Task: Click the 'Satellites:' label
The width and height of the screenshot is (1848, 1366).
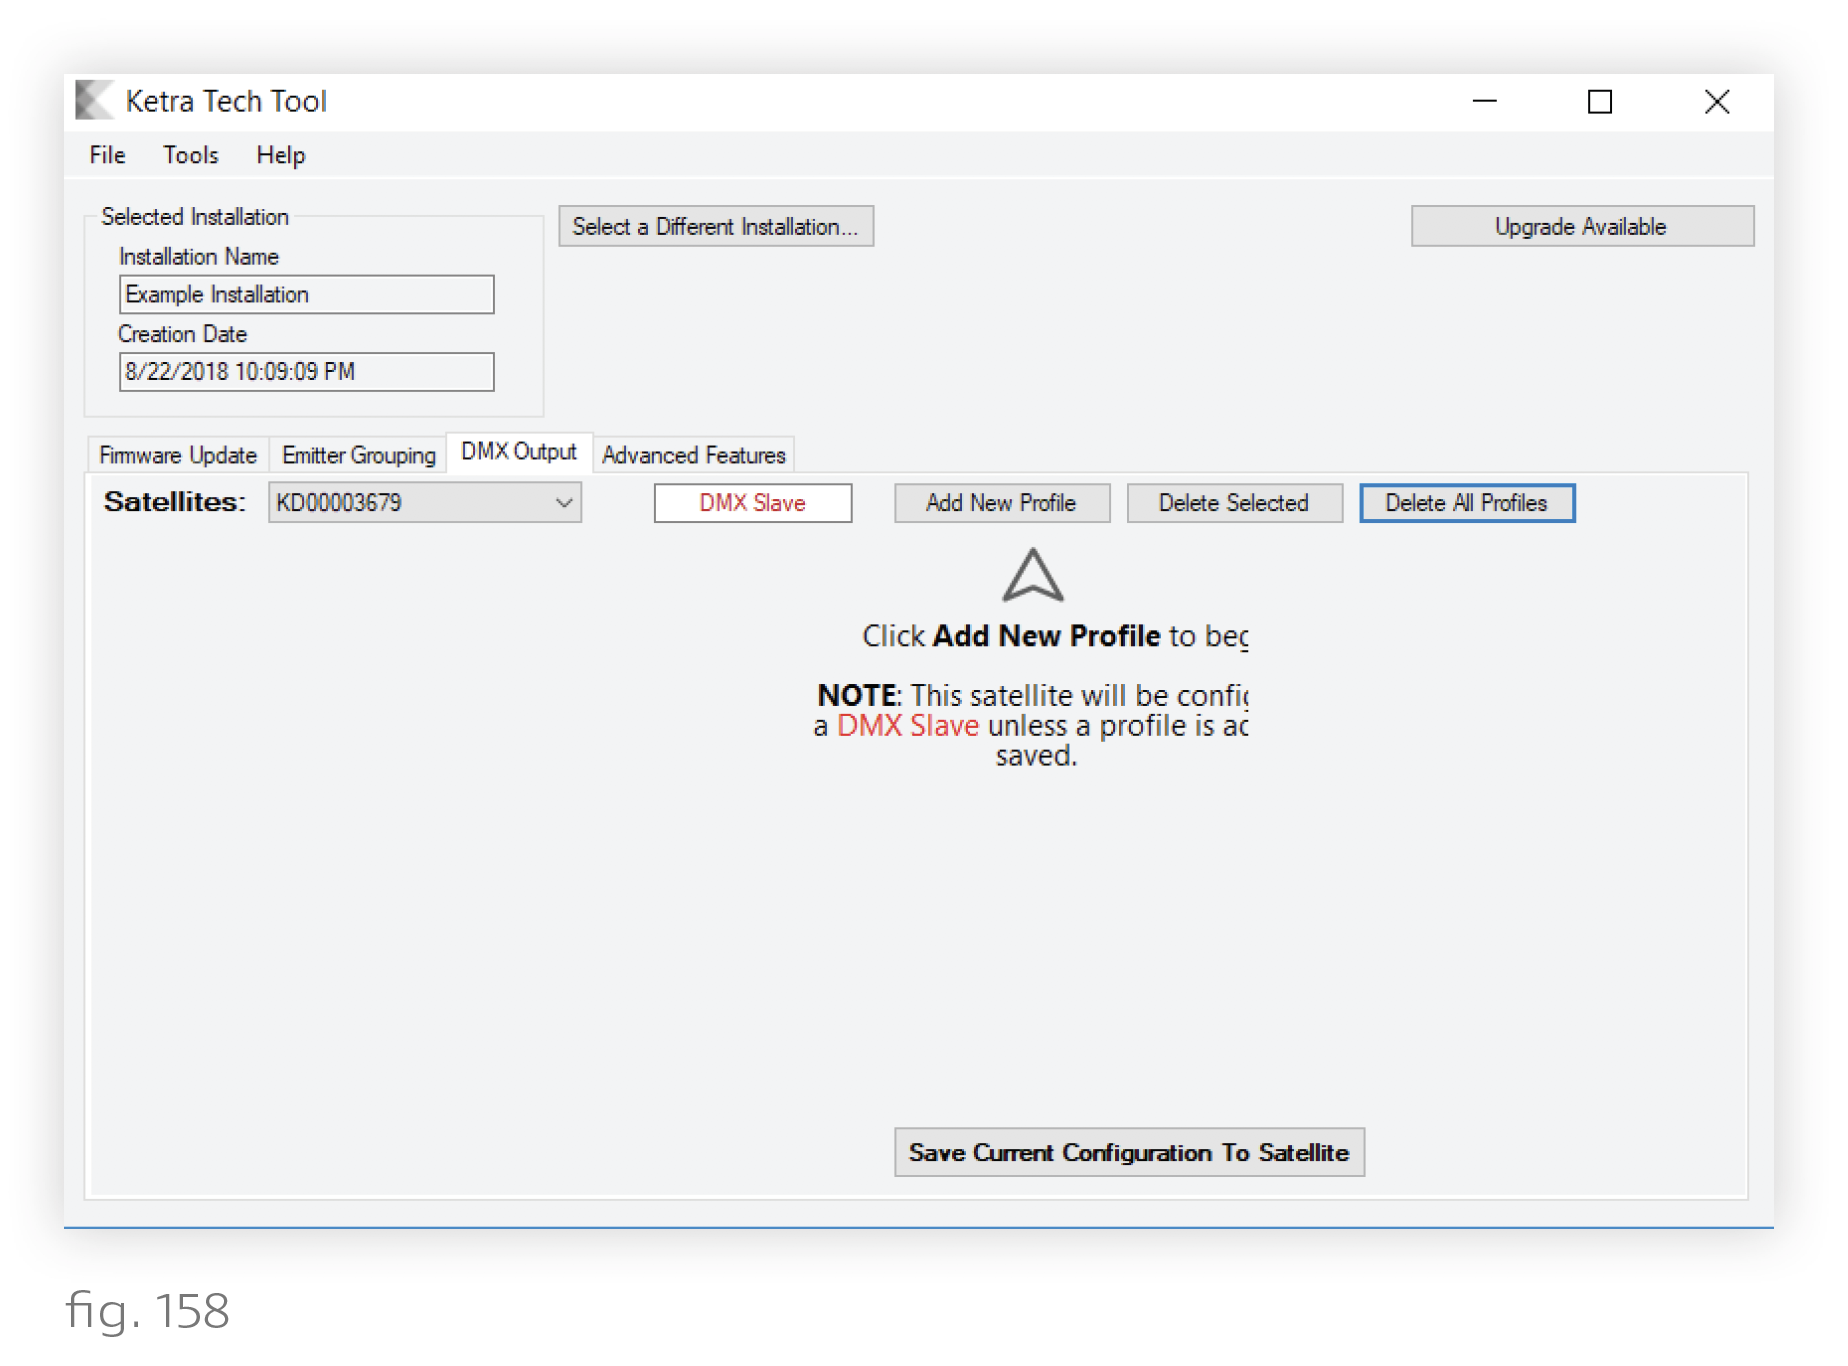Action: [175, 502]
